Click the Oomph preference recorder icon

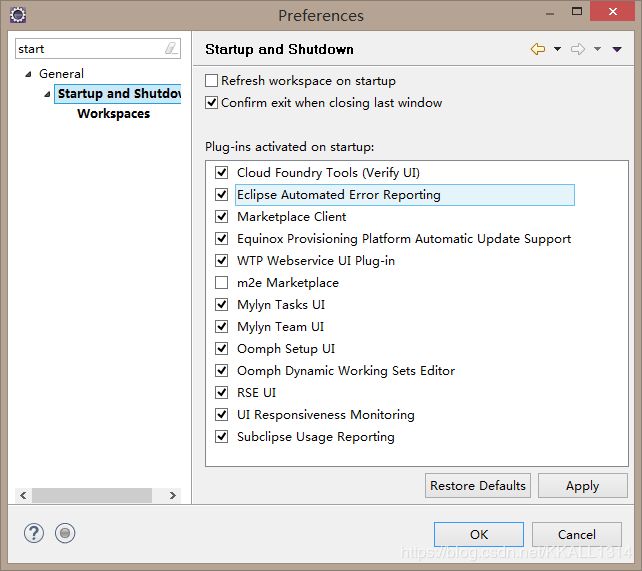(x=65, y=533)
